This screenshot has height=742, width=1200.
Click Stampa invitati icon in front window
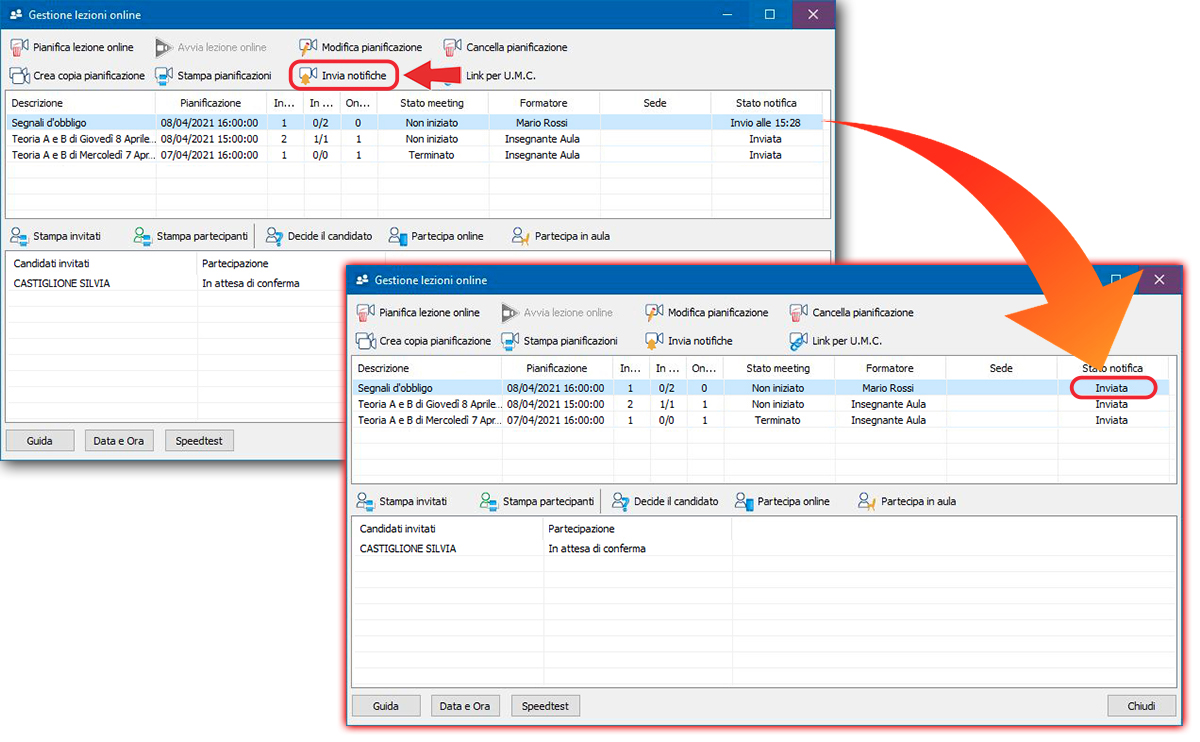coord(364,501)
